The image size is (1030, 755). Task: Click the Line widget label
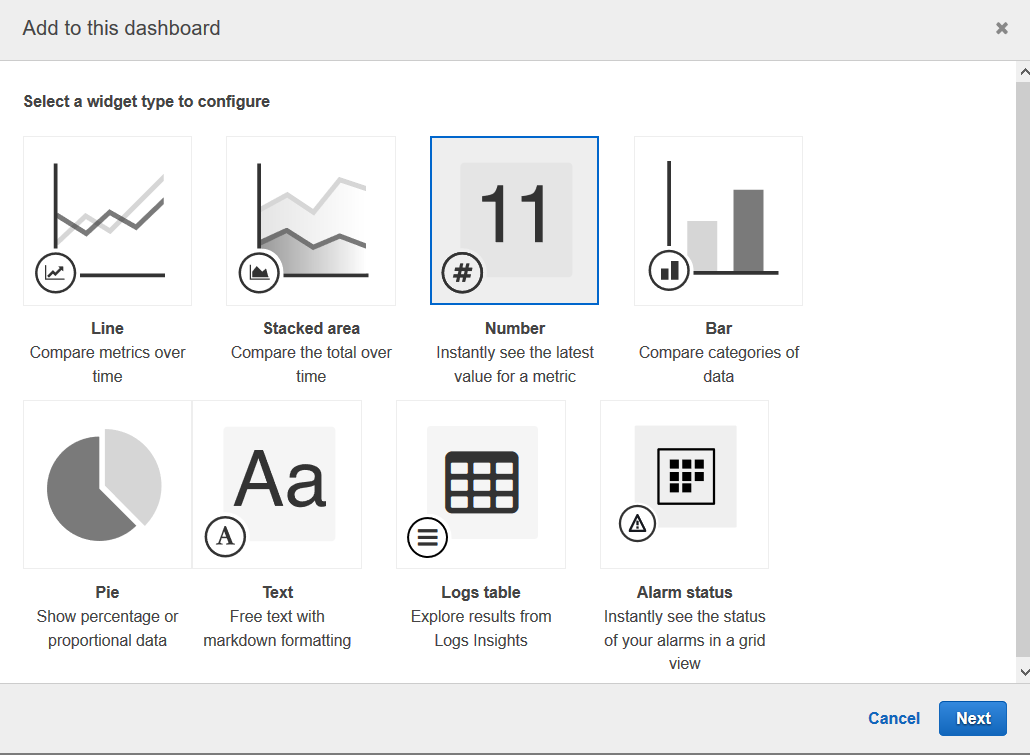tap(107, 328)
